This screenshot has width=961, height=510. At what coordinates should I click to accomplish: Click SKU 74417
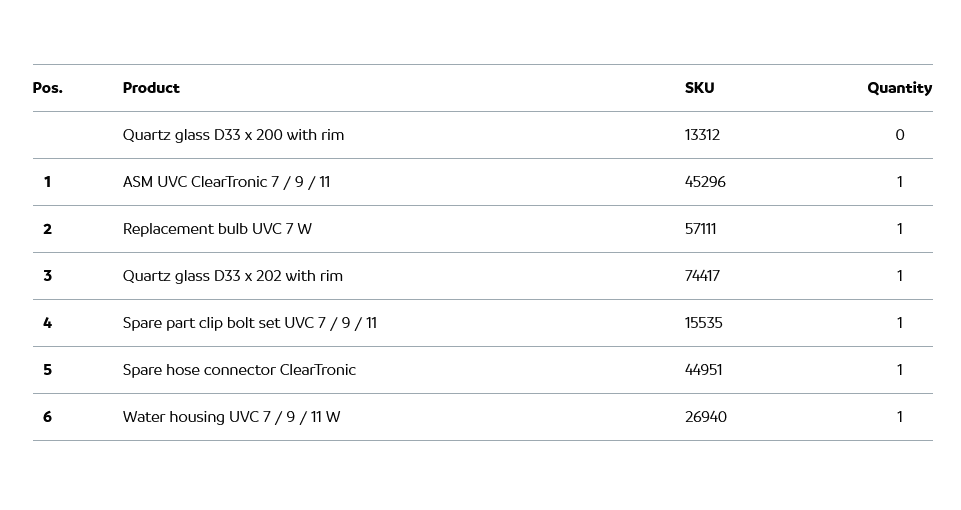click(x=702, y=276)
